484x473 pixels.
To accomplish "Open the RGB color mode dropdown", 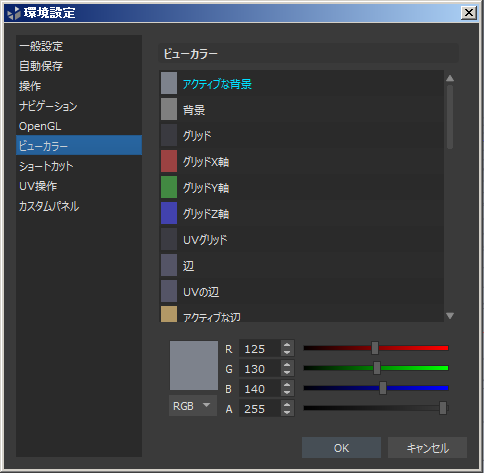I will coord(193,406).
